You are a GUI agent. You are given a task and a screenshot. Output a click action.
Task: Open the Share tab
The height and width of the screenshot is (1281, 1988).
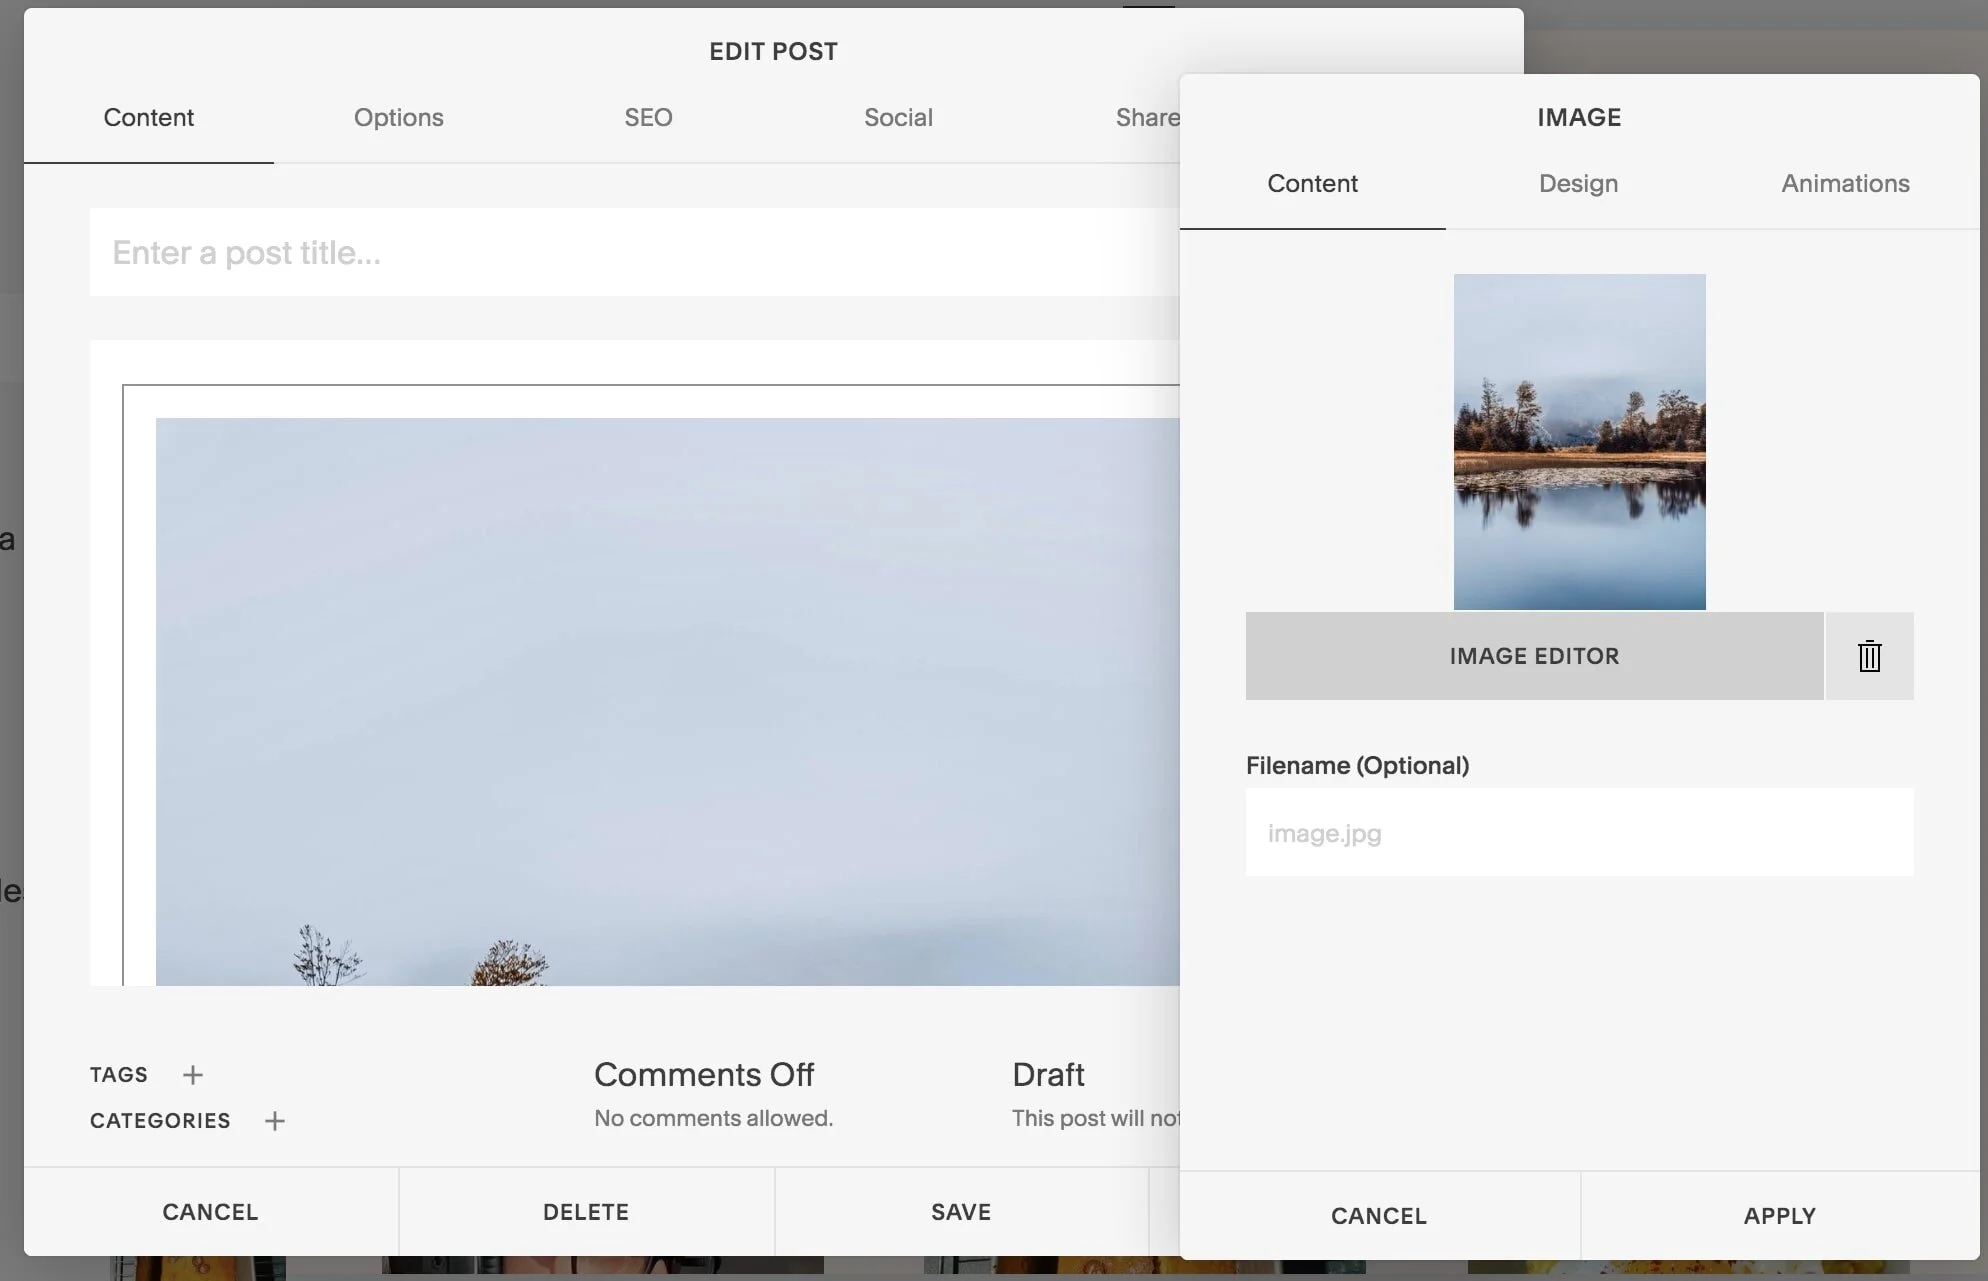pos(1146,117)
